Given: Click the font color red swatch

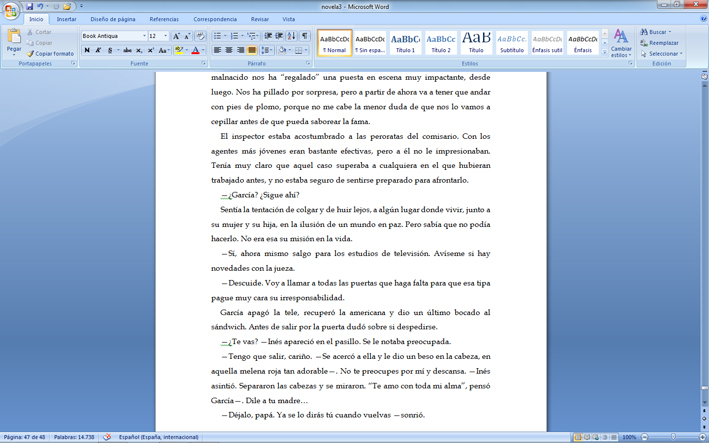Looking at the screenshot, I should tap(196, 50).
